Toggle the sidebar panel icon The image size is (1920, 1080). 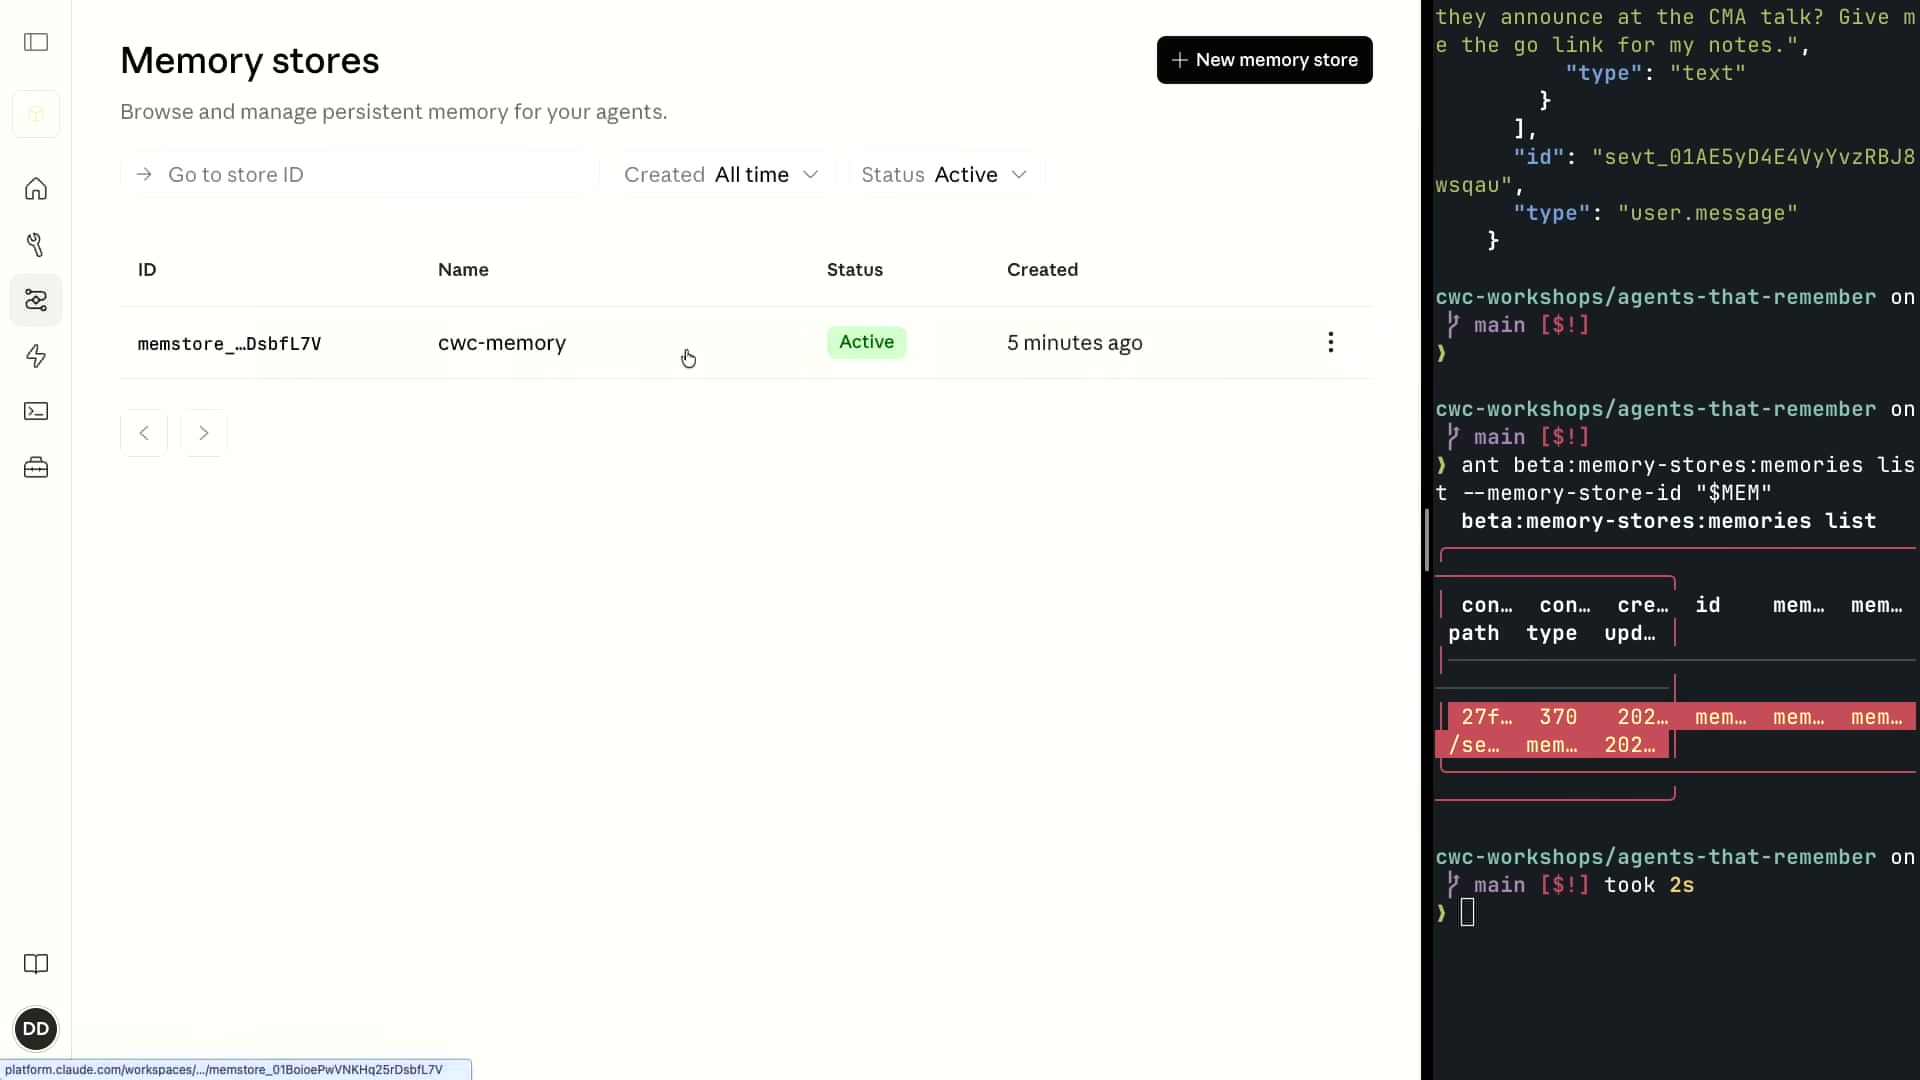(36, 42)
